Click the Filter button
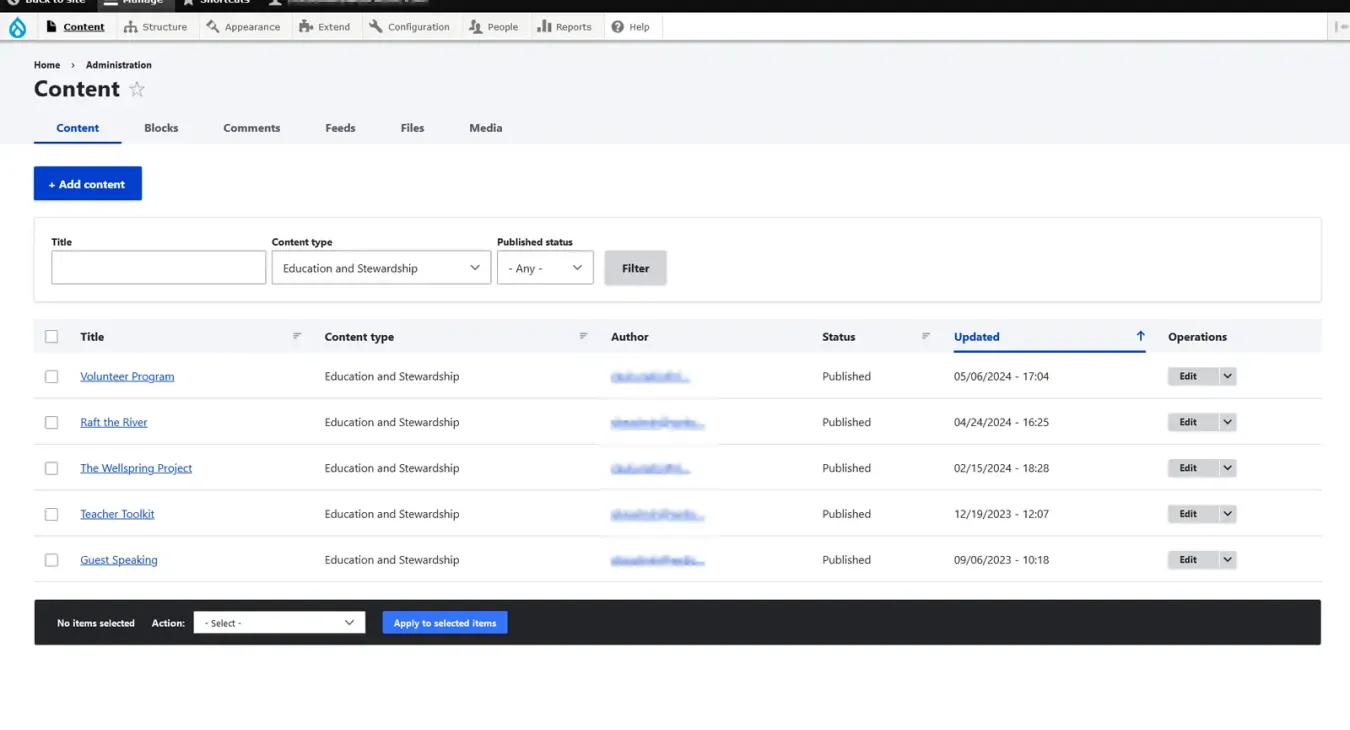 point(635,268)
